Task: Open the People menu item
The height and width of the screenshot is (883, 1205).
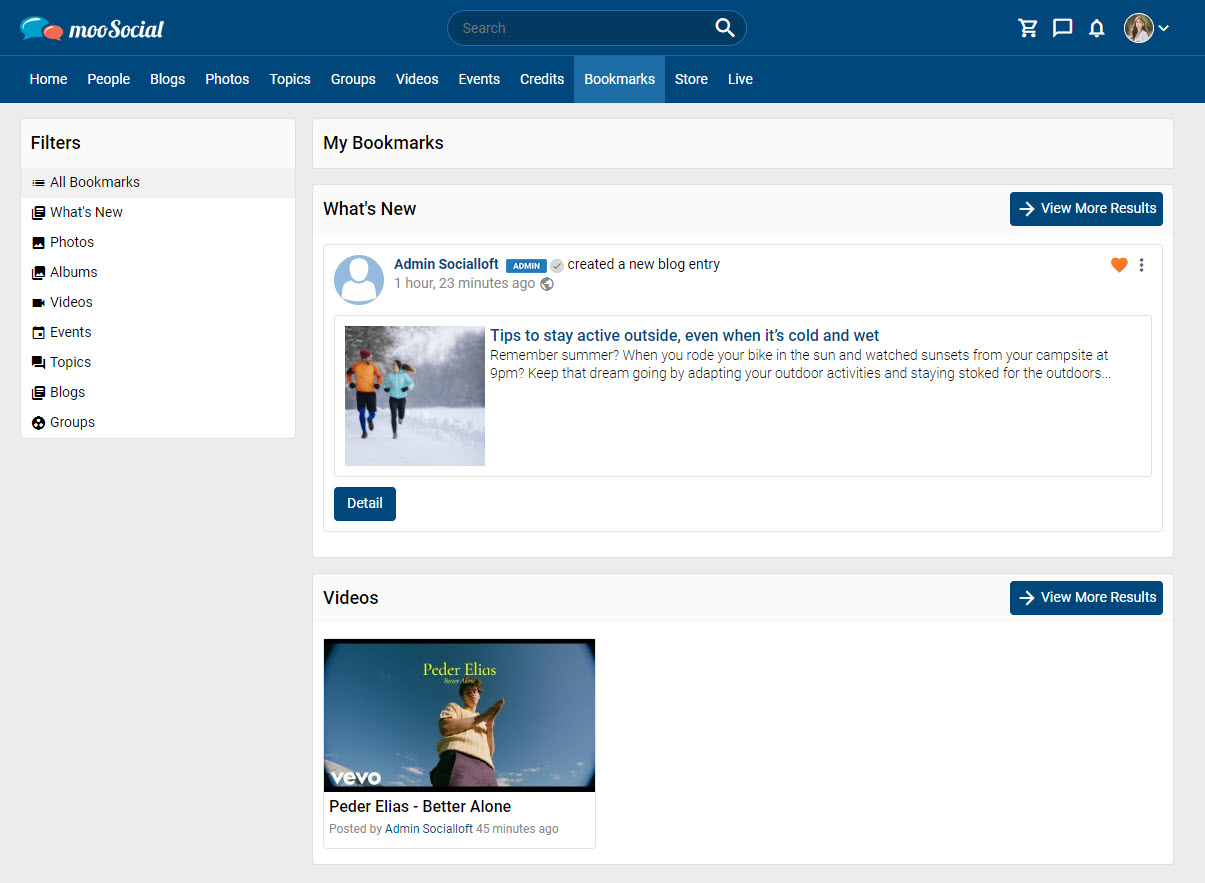Action: coord(109,79)
